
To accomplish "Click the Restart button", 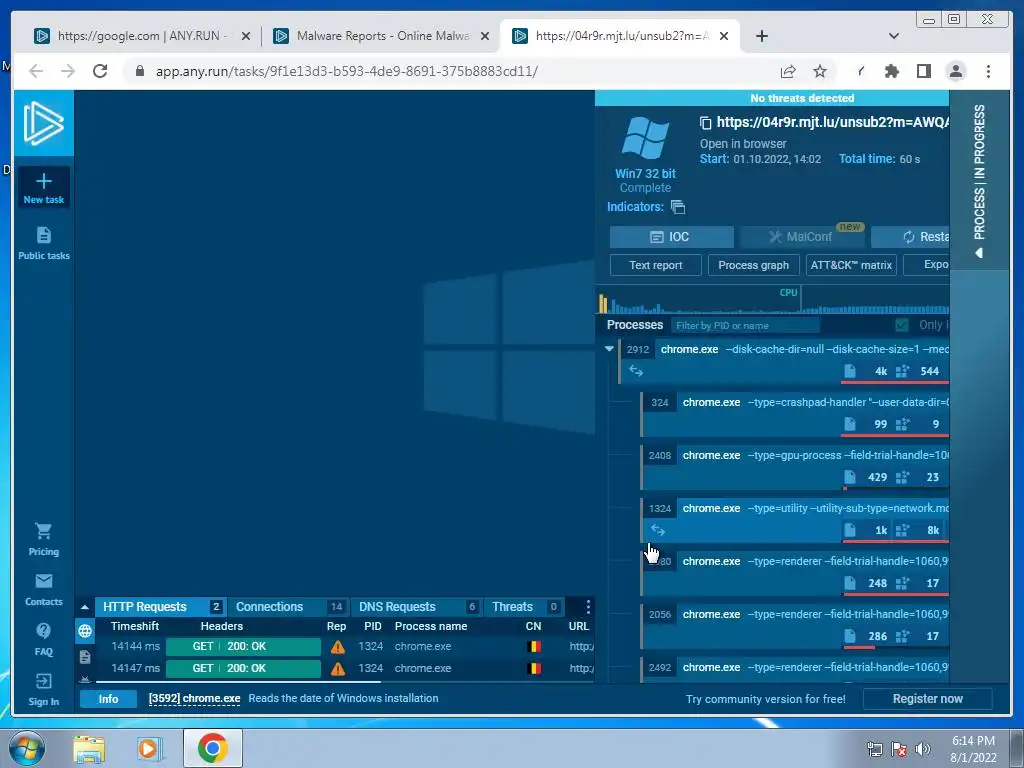I will point(910,237).
